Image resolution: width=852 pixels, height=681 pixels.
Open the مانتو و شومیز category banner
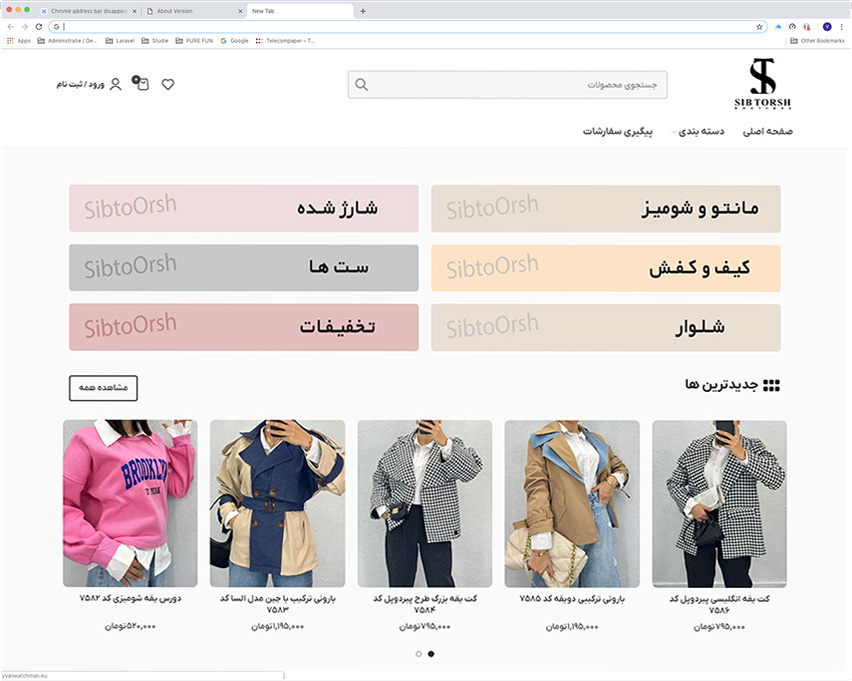(x=606, y=209)
